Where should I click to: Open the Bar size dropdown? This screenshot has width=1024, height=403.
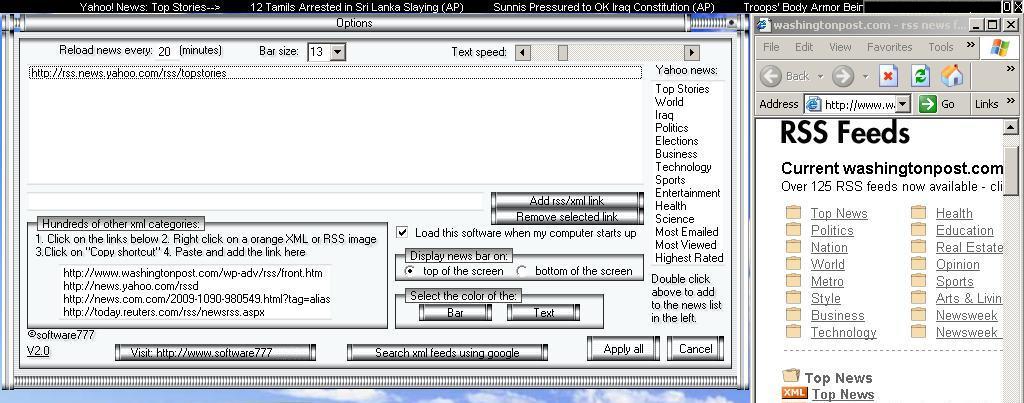[x=337, y=52]
